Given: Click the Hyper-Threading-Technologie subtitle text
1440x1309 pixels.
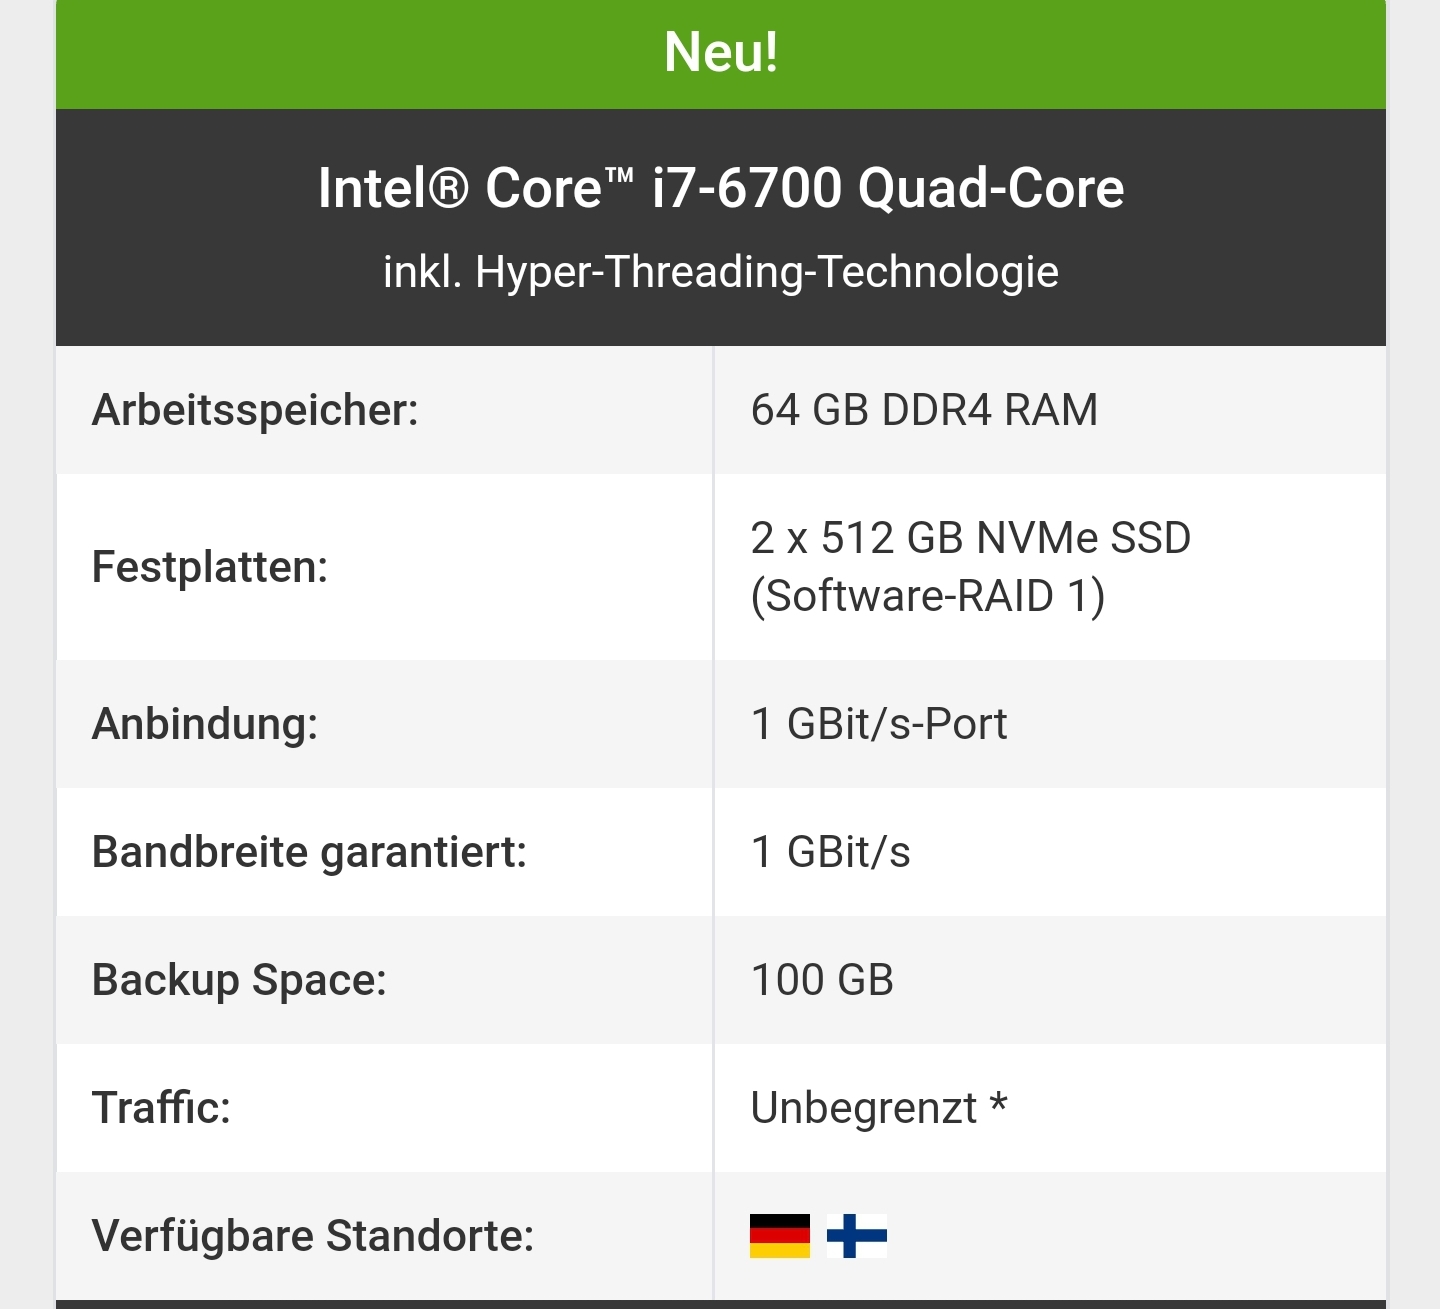Looking at the screenshot, I should pos(721,272).
